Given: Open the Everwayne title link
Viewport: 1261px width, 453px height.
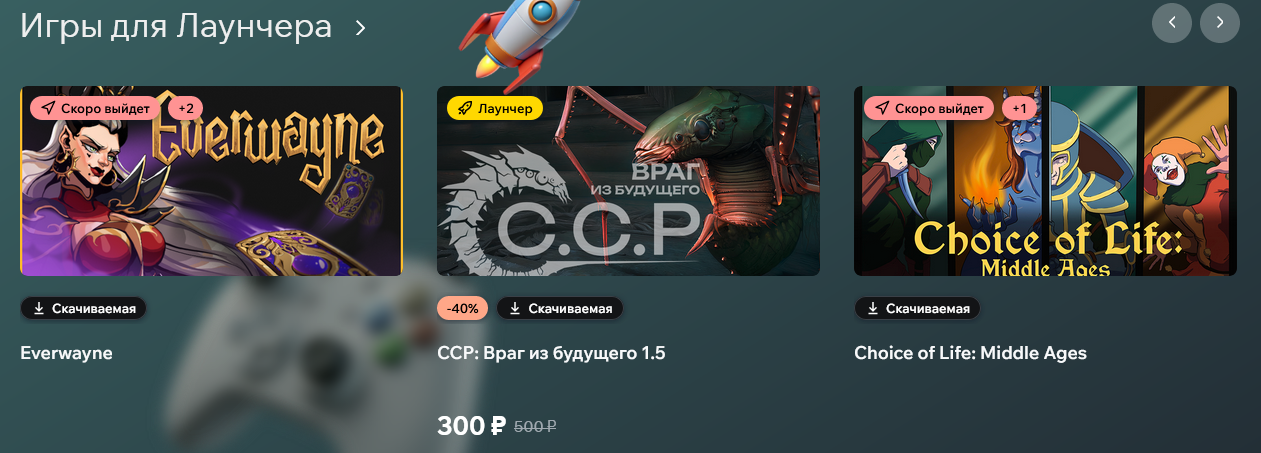Looking at the screenshot, I should (x=66, y=353).
